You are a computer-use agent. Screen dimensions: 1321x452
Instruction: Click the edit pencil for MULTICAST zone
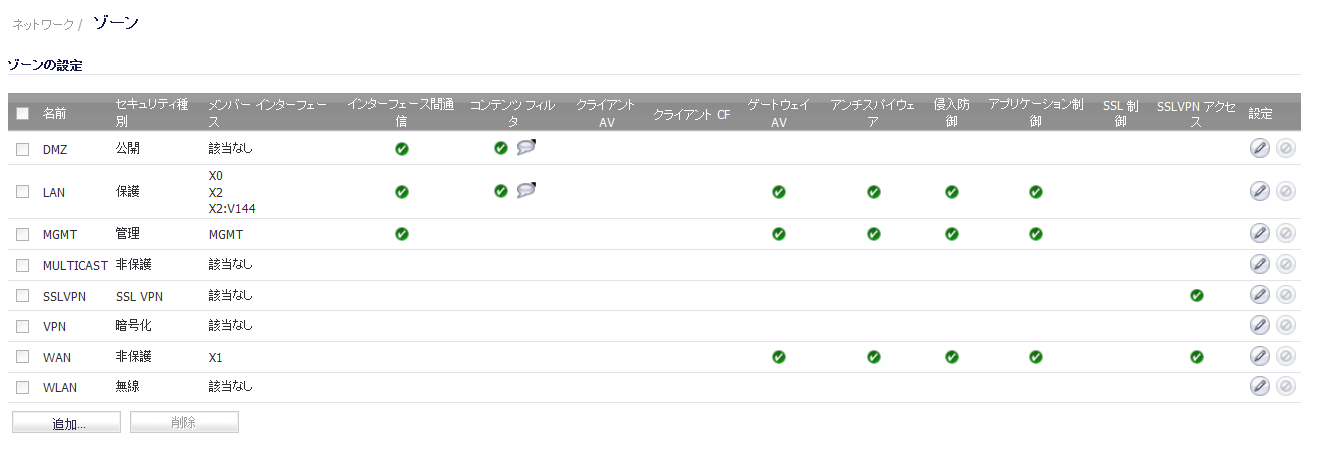click(1260, 264)
